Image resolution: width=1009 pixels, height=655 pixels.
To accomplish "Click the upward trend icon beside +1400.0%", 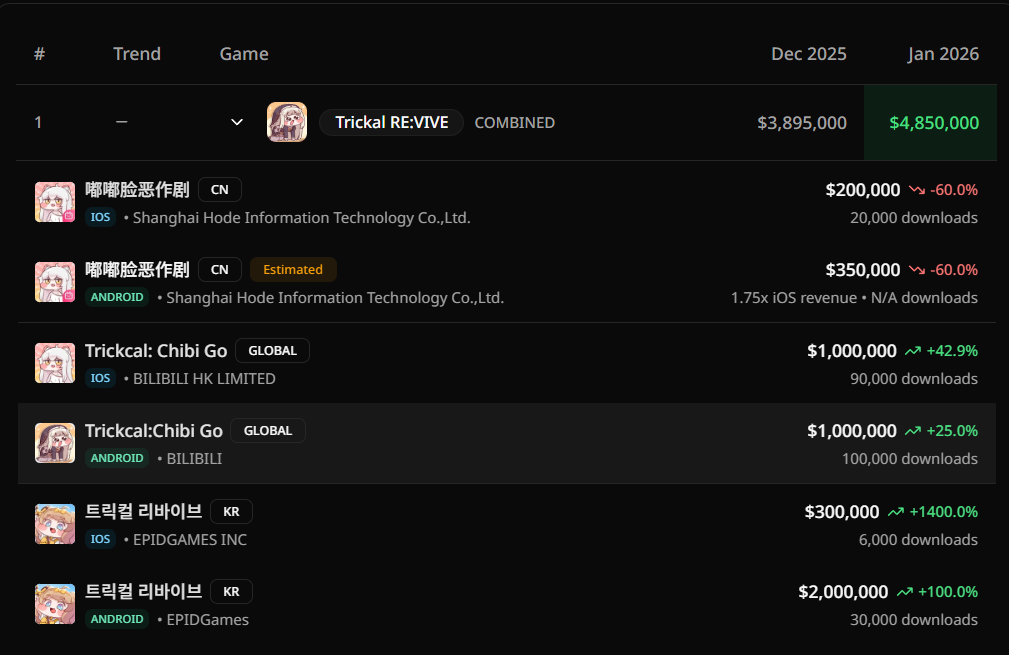I will pos(896,512).
